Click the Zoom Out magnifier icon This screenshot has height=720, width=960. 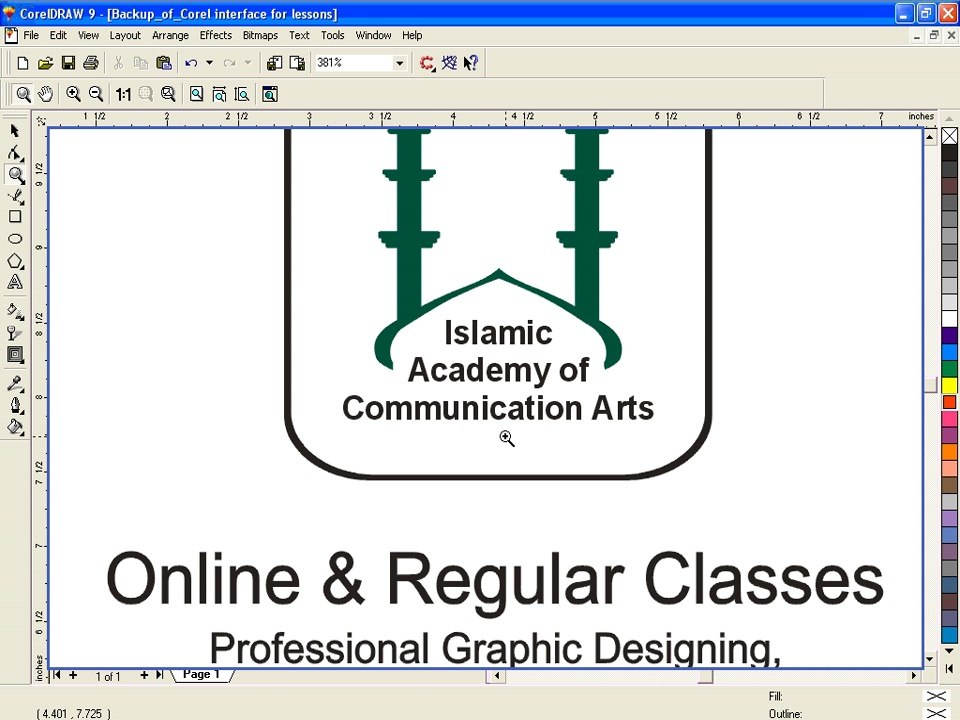(96, 94)
